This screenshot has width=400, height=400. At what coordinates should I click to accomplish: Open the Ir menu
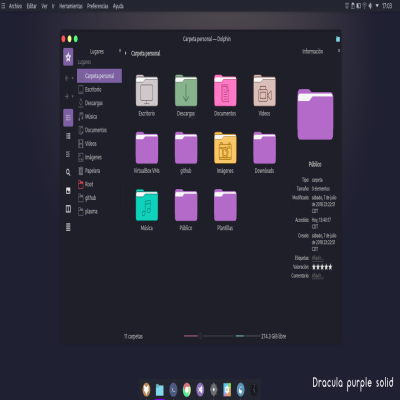[53, 6]
